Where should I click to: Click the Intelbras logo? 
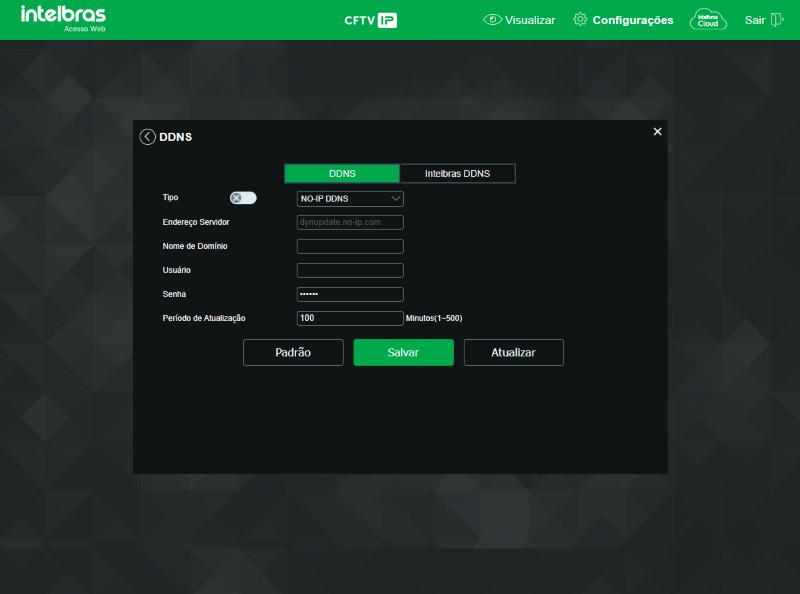[x=63, y=19]
